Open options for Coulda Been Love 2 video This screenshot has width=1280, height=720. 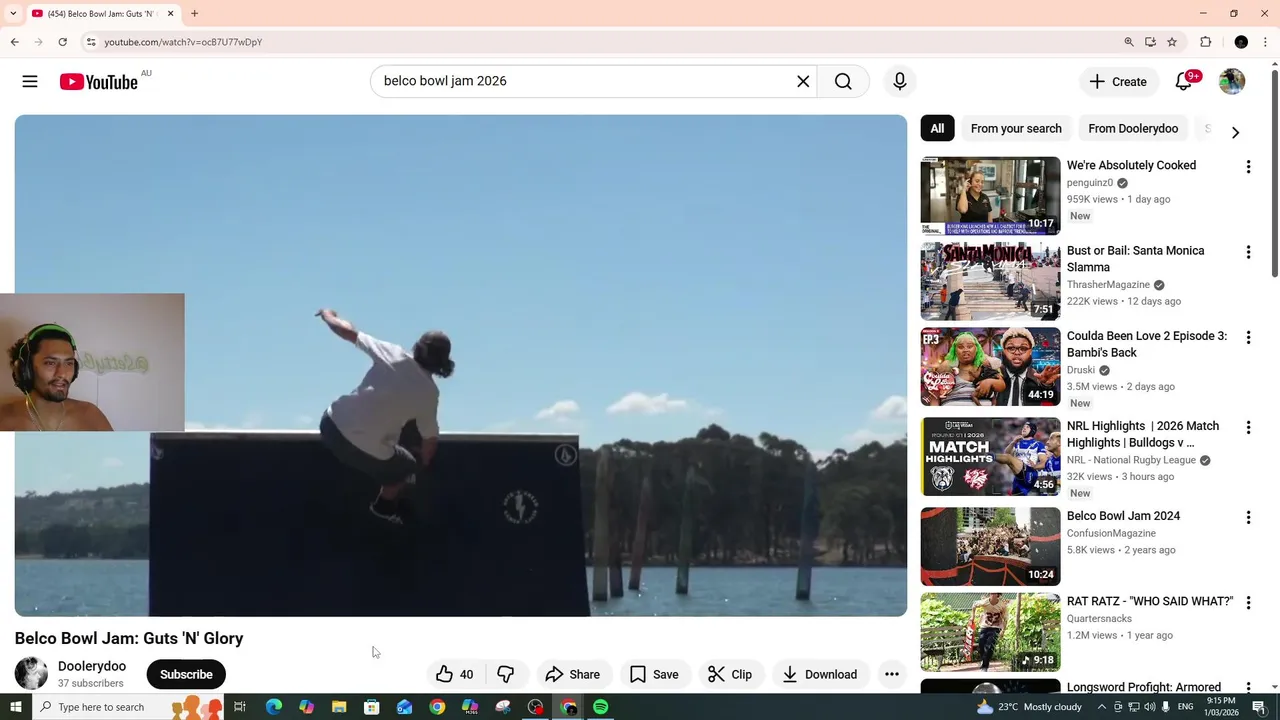tap(1248, 338)
